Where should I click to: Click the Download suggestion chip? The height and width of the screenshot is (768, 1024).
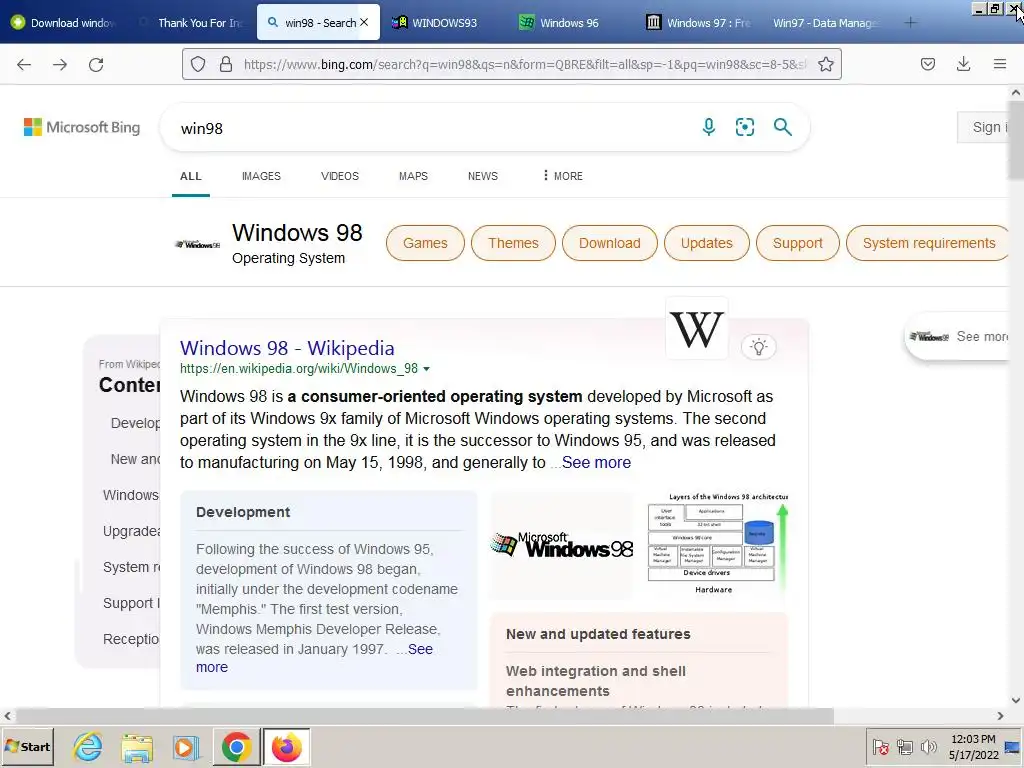click(x=609, y=243)
